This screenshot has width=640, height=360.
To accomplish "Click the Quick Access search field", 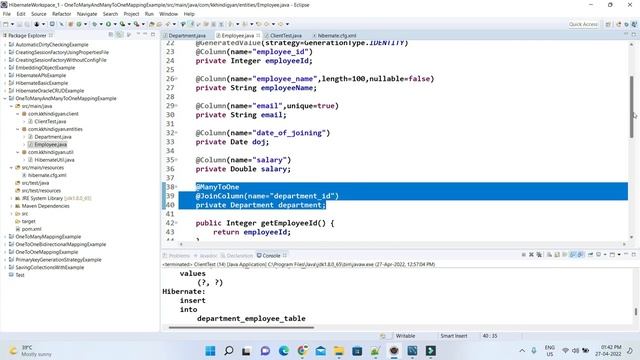I will (583, 24).
